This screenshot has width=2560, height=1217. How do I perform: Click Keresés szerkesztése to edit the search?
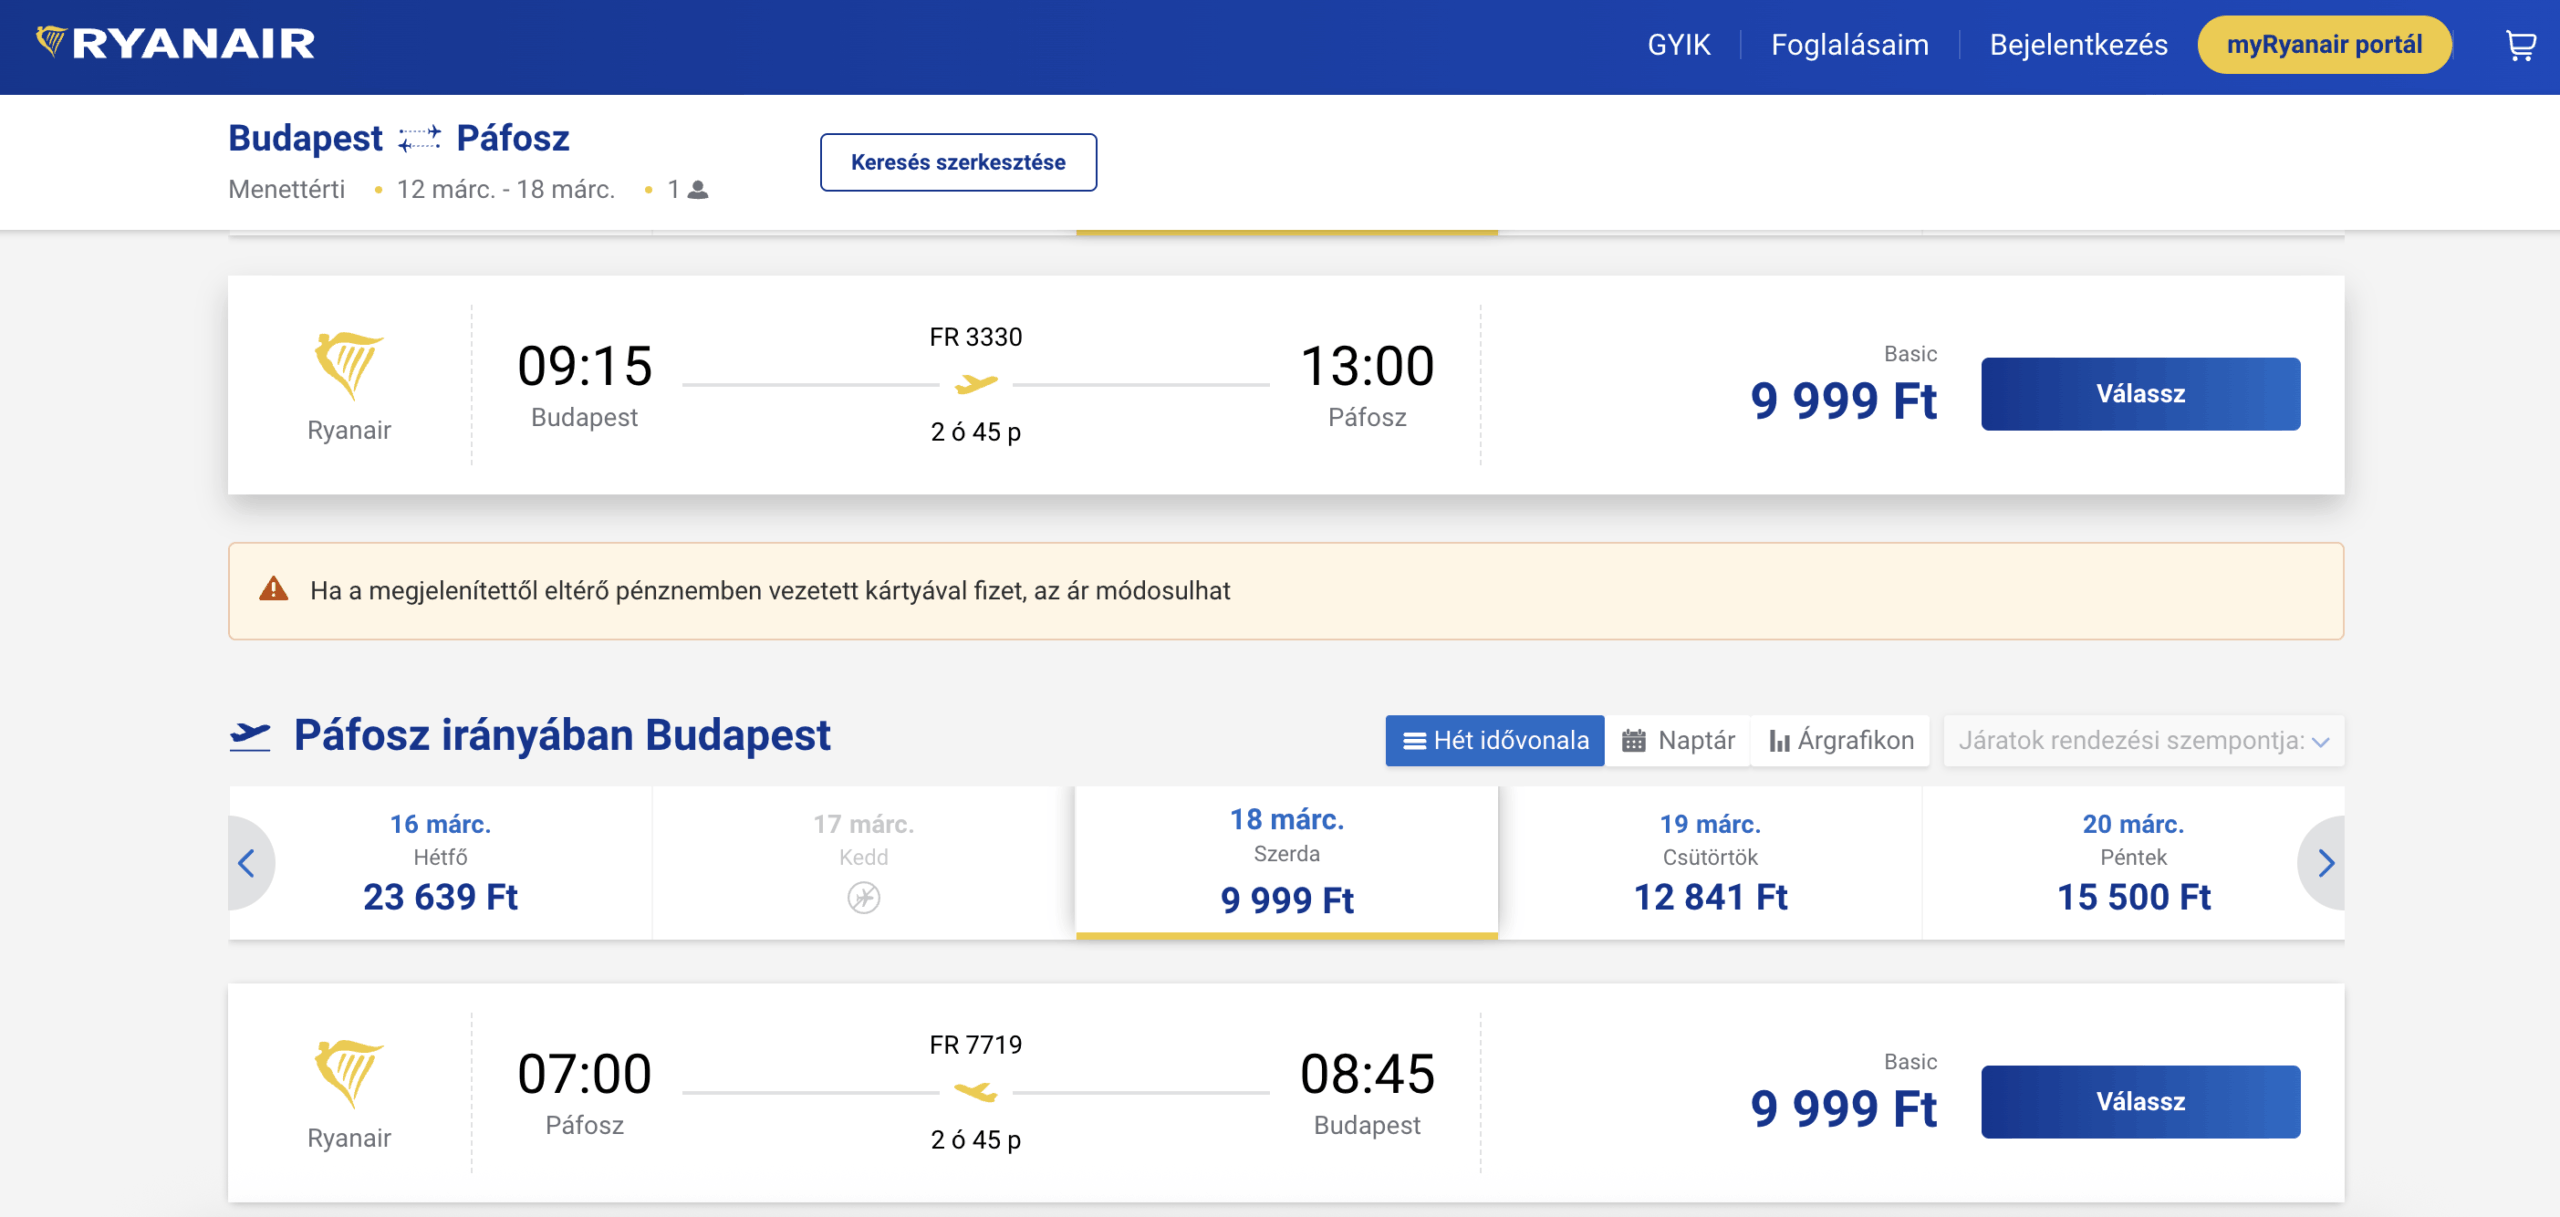(957, 161)
